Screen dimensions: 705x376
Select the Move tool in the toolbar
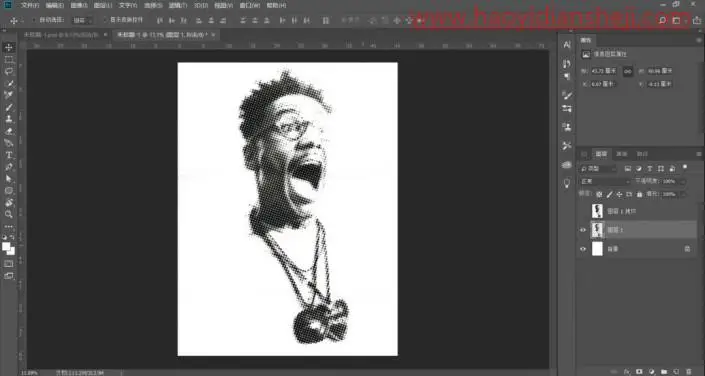(9, 48)
